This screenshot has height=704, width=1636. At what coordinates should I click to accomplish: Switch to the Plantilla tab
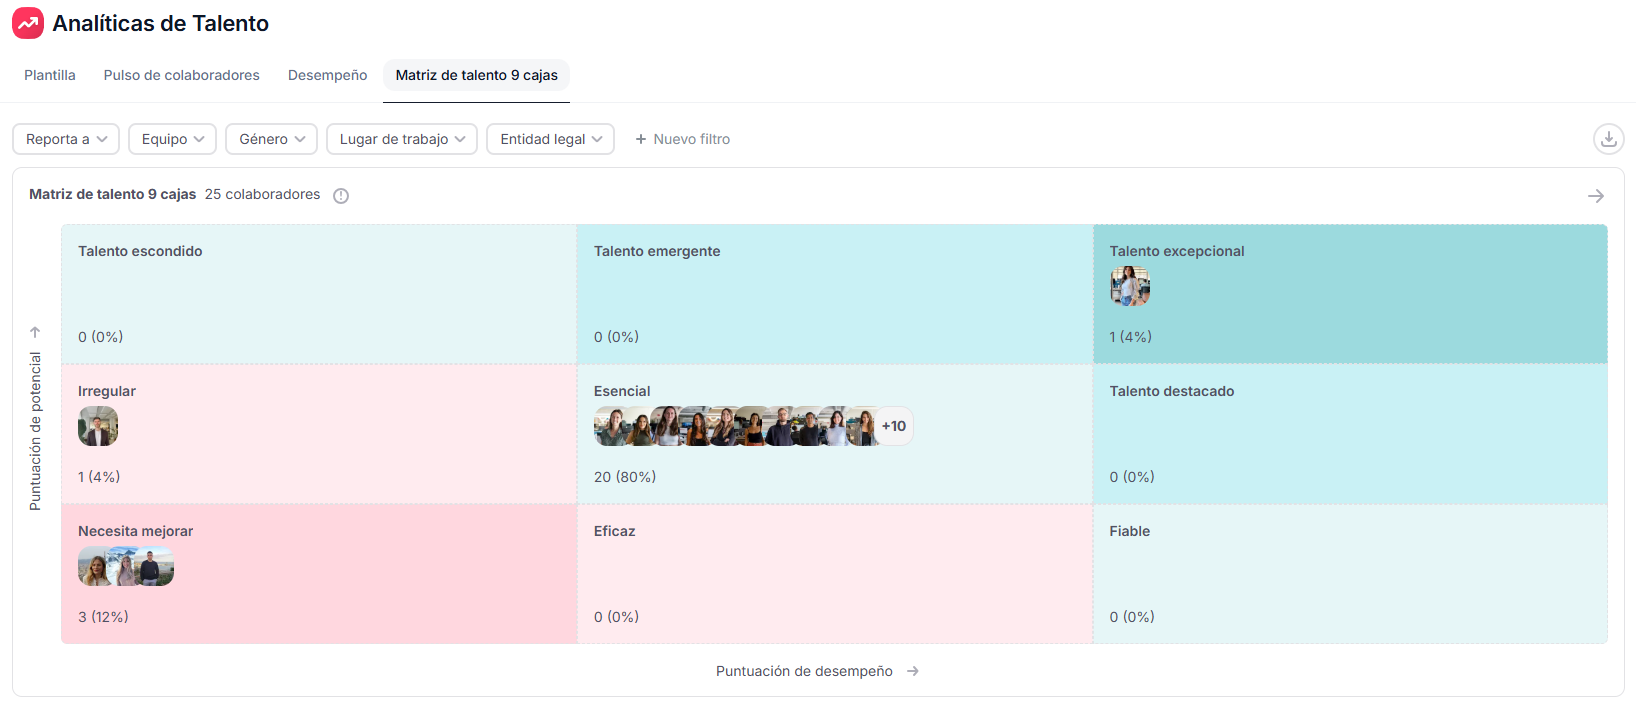click(x=50, y=75)
